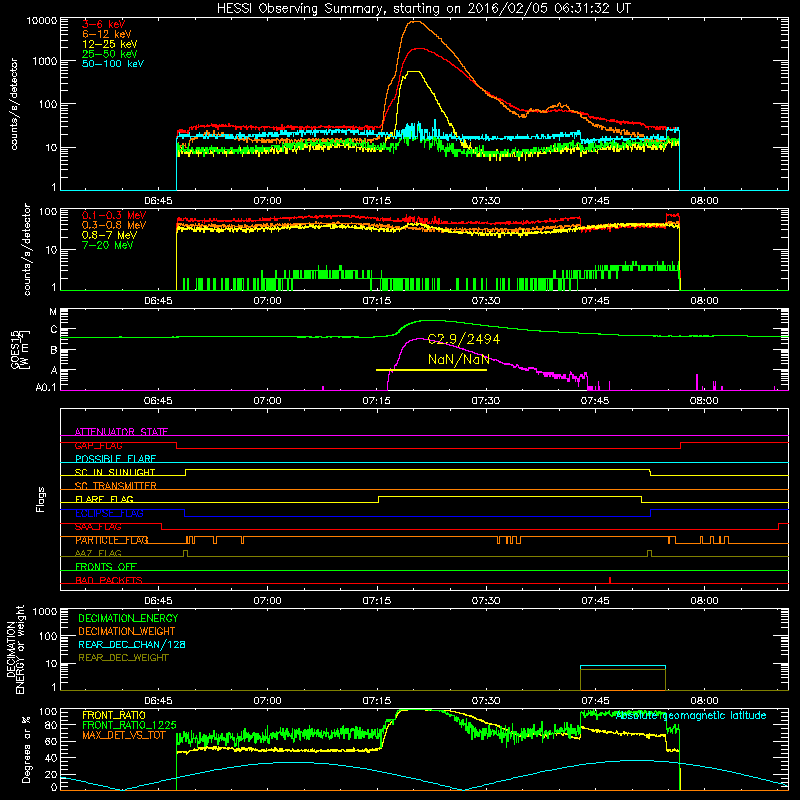Image resolution: width=800 pixels, height=800 pixels.
Task: Click the PARTICLE_FLAG label
Action: coord(112,540)
